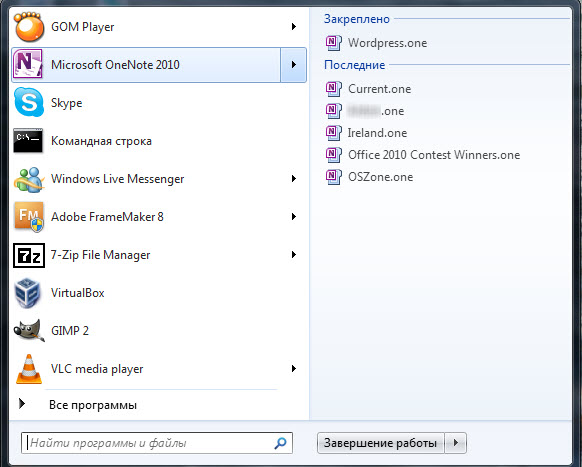Image resolution: width=582 pixels, height=467 pixels.
Task: Click the VirtualBox cube icon
Action: (x=28, y=293)
